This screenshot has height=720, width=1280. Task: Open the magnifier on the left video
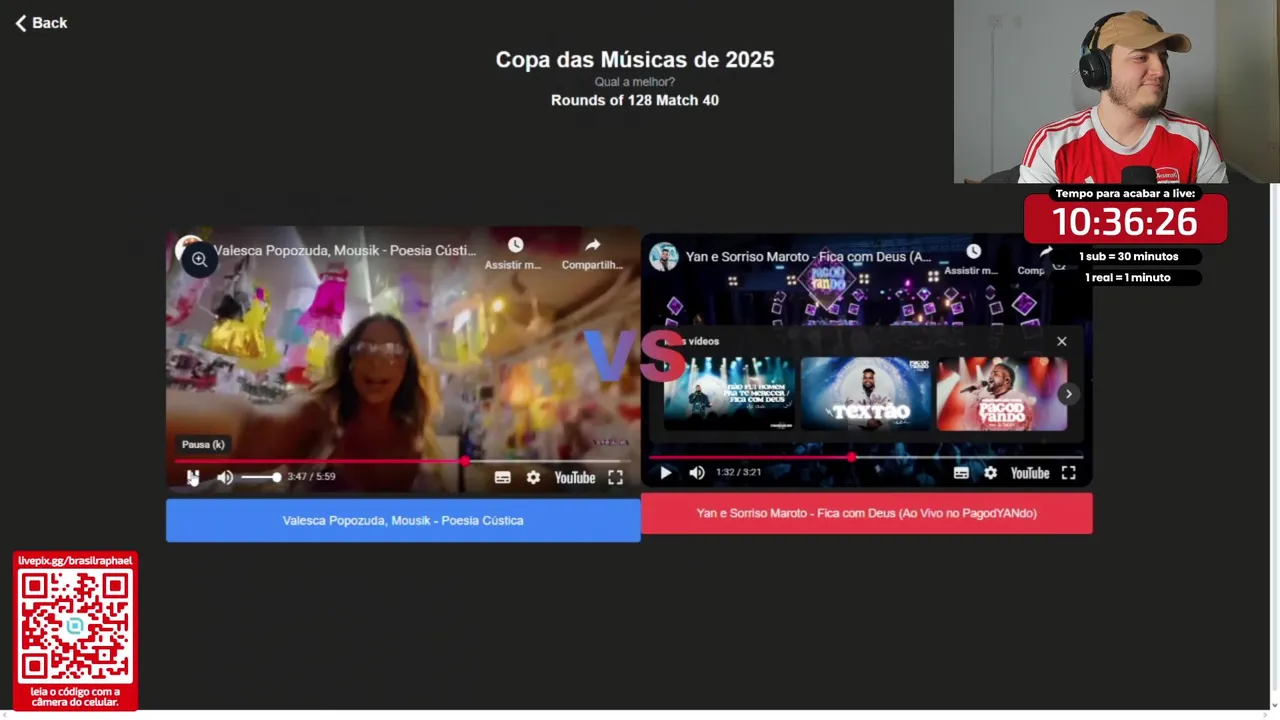(199, 260)
